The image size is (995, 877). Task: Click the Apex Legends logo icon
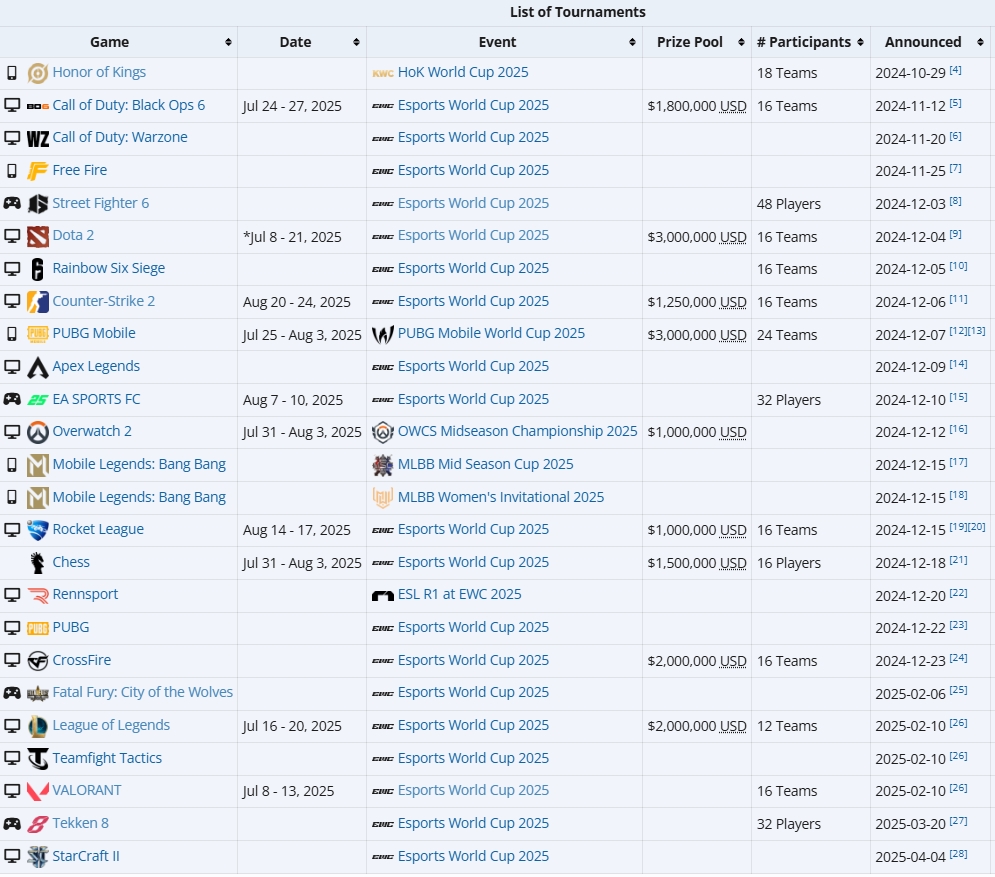[38, 367]
